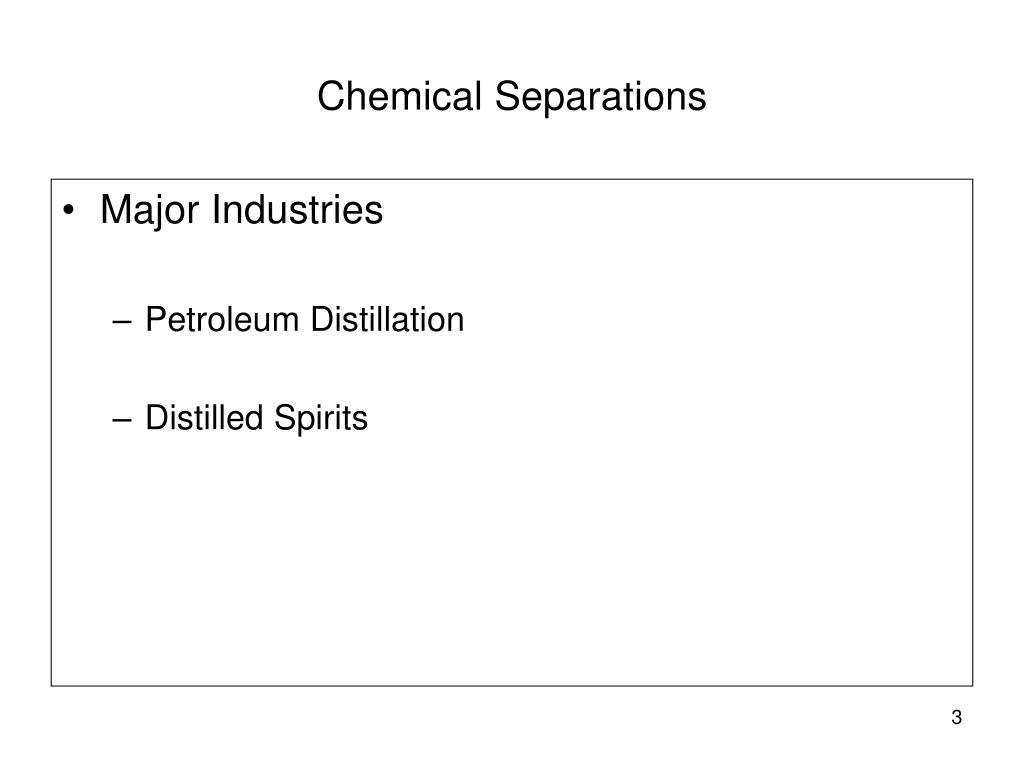Click the word "Petroleum" in the sub-bullet

(222, 319)
